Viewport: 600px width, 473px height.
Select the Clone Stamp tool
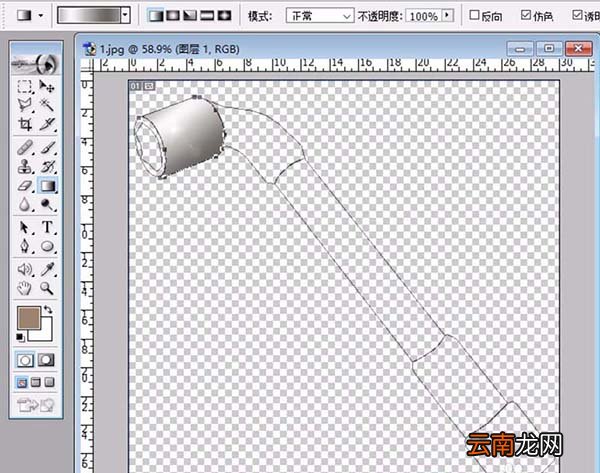pyautogui.click(x=25, y=167)
